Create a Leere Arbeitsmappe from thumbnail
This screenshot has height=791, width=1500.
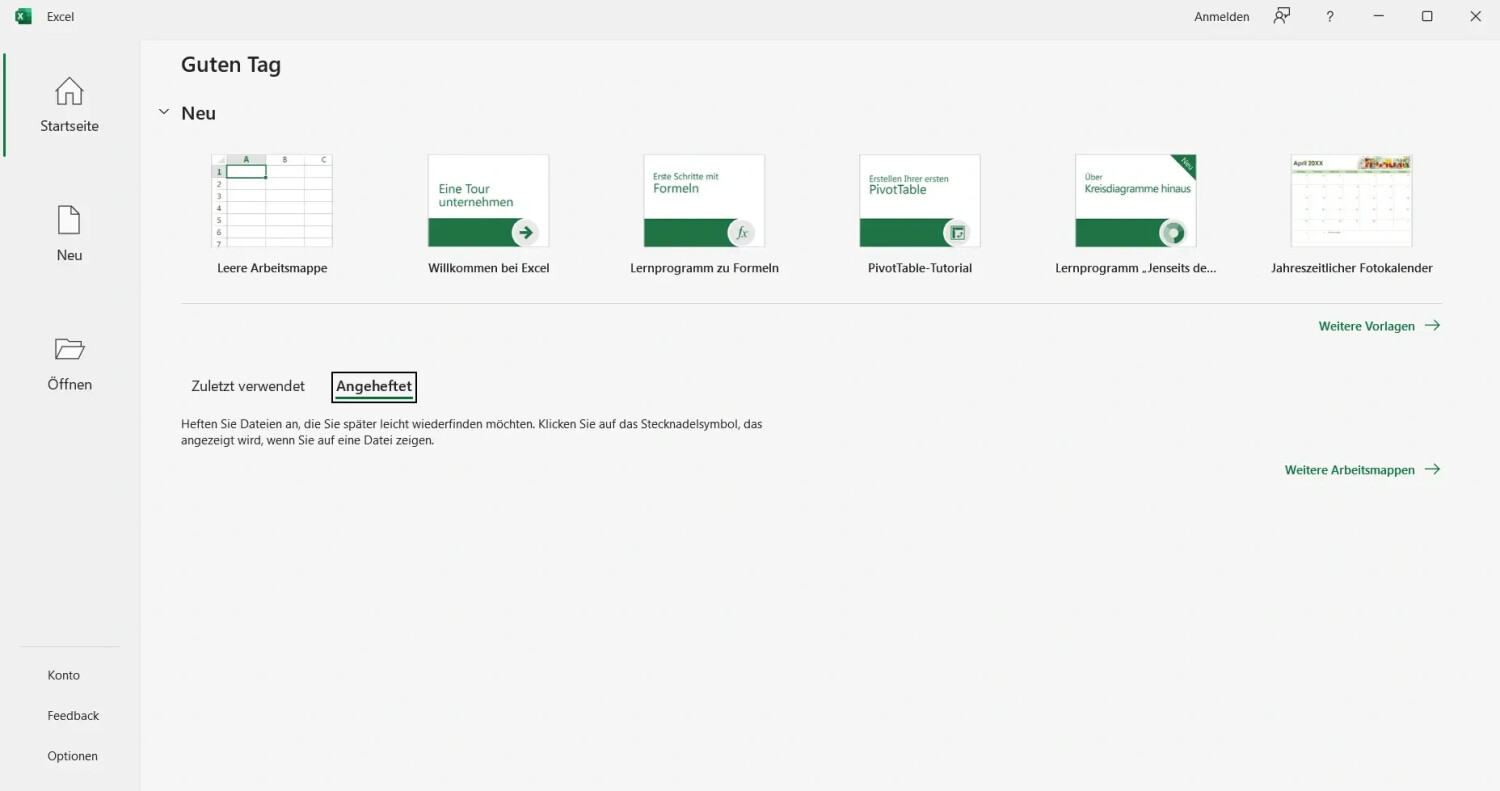point(272,201)
